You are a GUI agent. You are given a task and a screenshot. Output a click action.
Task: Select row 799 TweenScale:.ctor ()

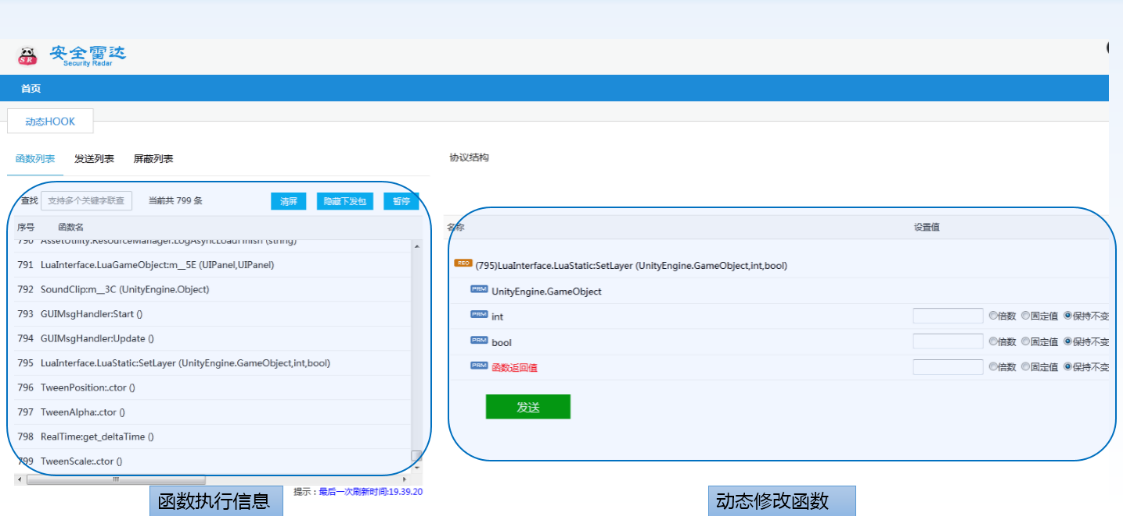213,461
